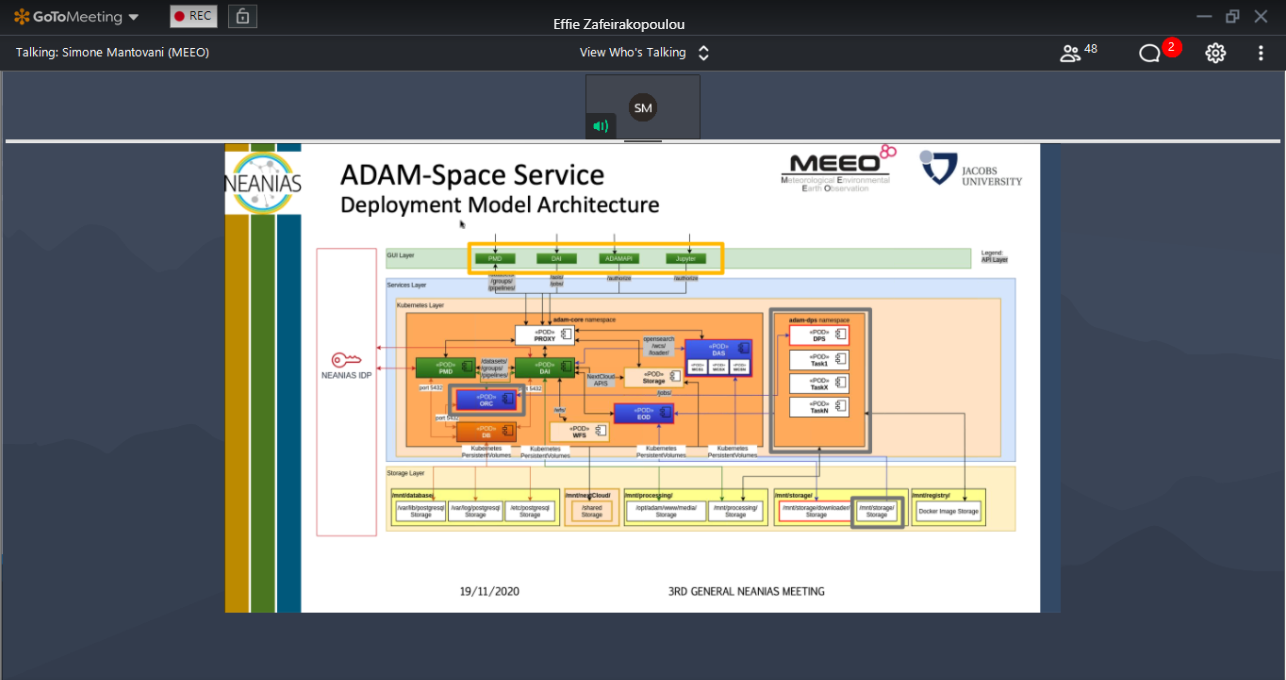Screen dimensions: 1286x680
Task: Click the '/etc/postgresql Storage' box
Action: [529, 511]
